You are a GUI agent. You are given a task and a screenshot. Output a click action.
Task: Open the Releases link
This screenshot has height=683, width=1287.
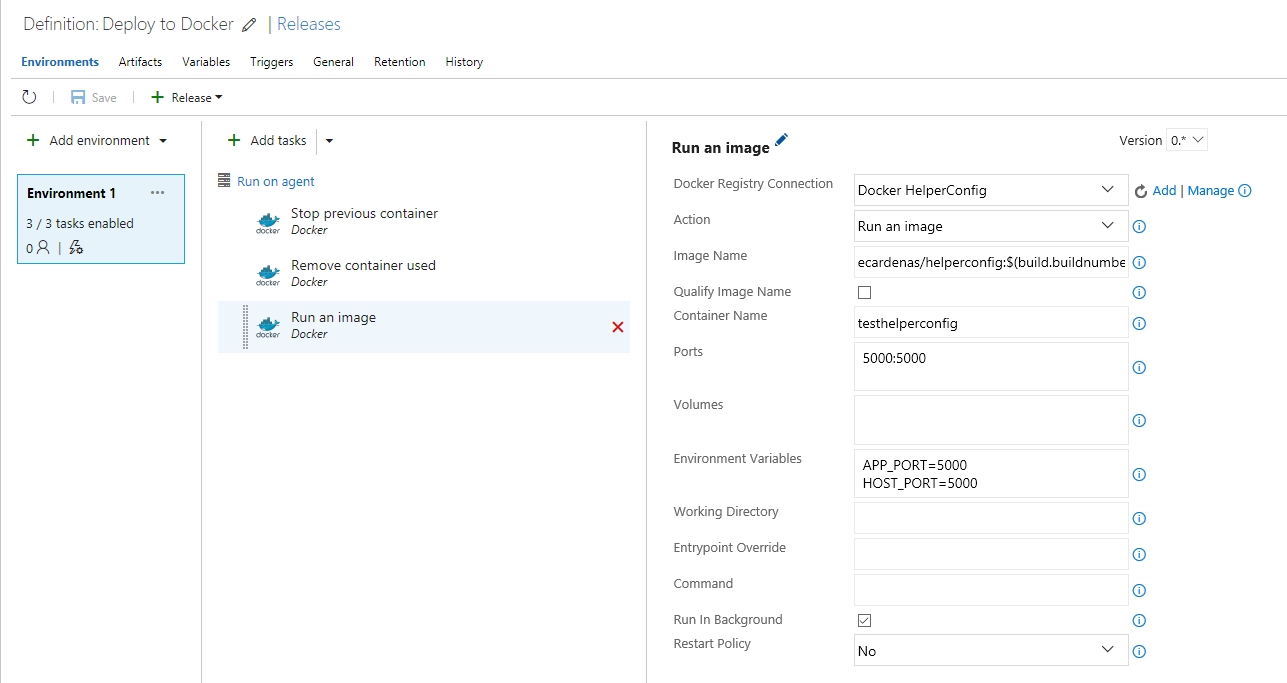pos(309,24)
